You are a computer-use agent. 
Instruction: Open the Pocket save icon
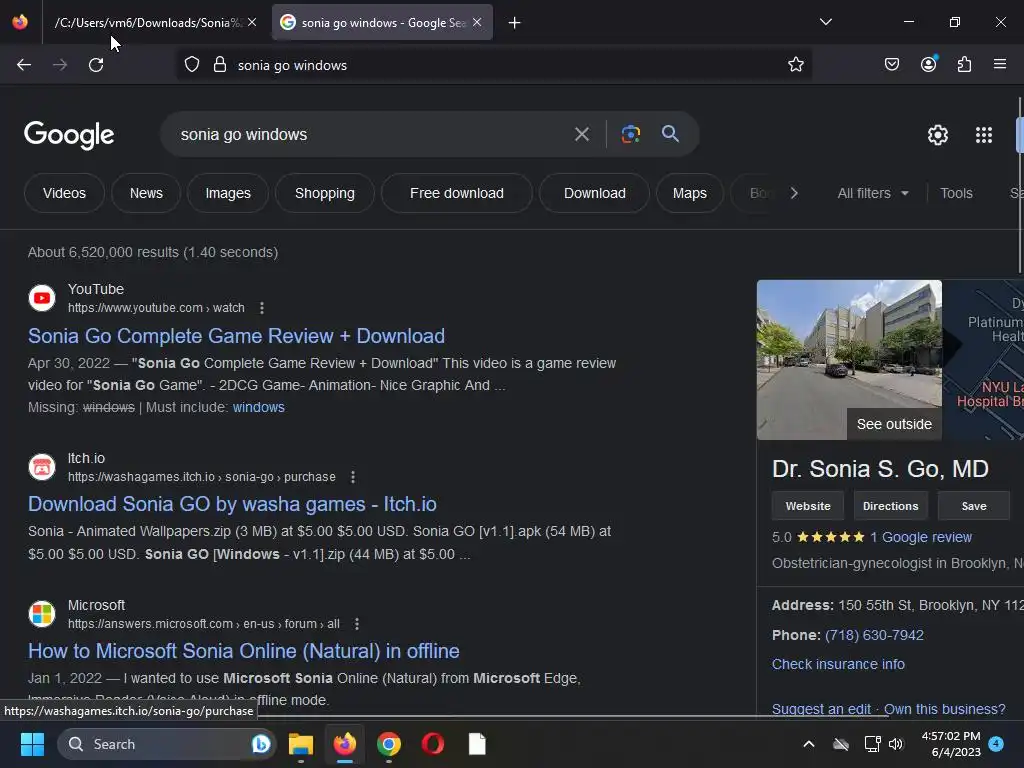pyautogui.click(x=891, y=65)
